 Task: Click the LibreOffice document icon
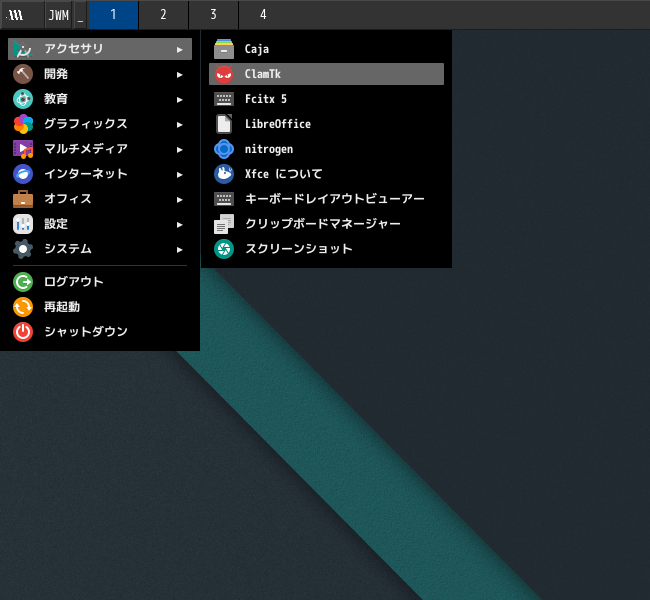[224, 124]
